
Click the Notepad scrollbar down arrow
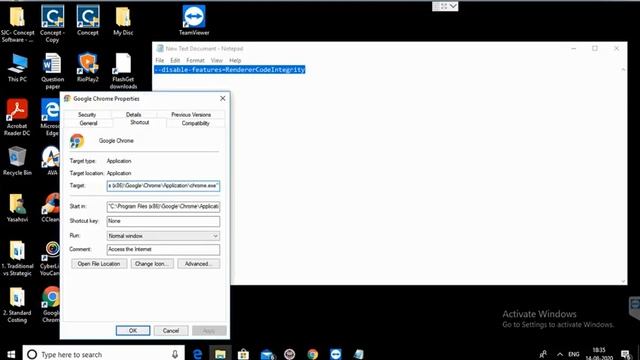point(623,281)
